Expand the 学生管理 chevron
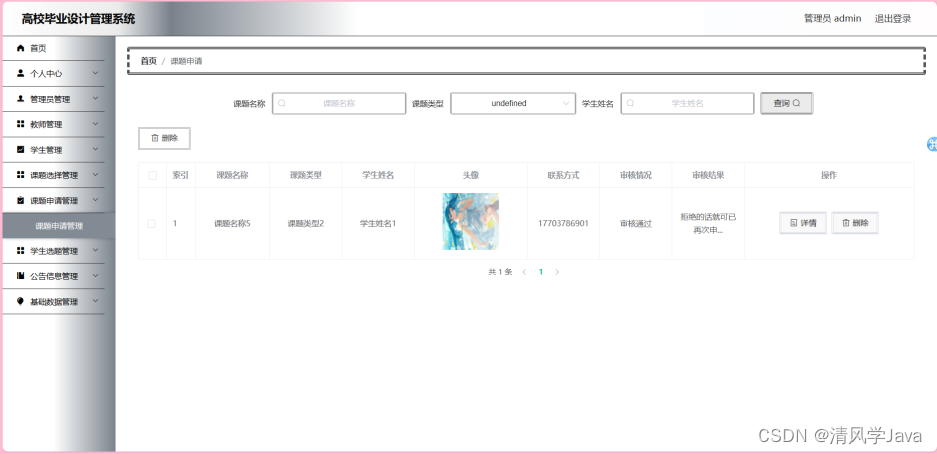Viewport: 937px width, 454px height. click(95, 149)
